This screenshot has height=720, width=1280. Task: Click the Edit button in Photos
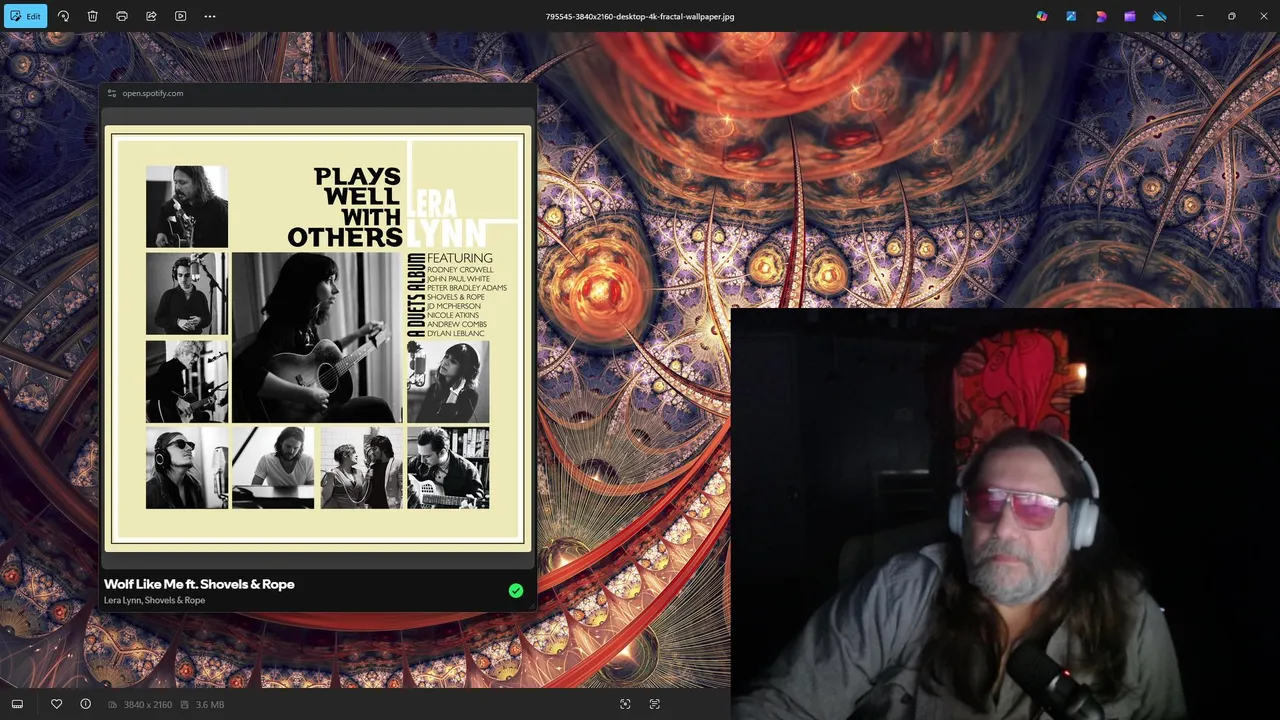tap(25, 16)
